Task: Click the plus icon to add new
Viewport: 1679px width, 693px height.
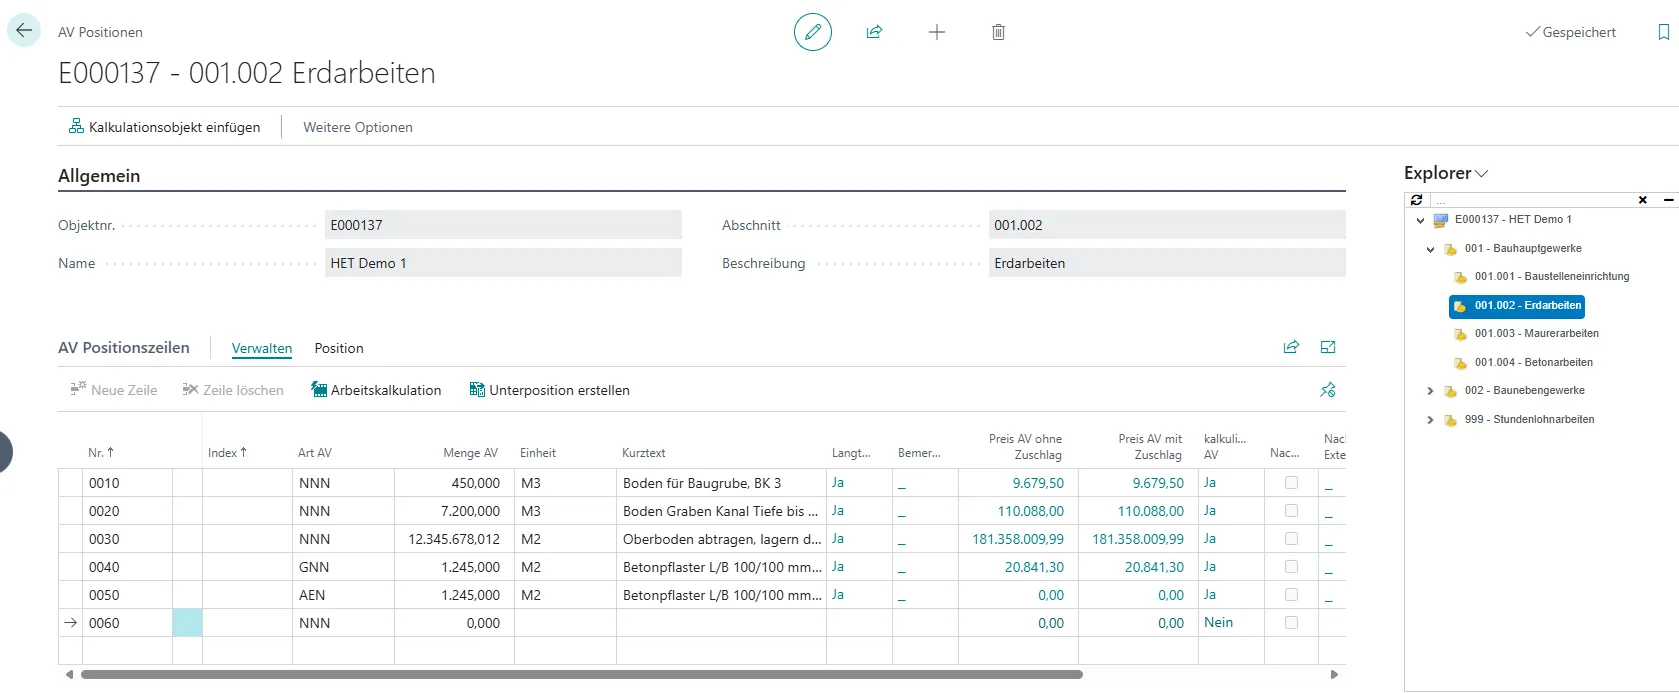Action: [937, 32]
